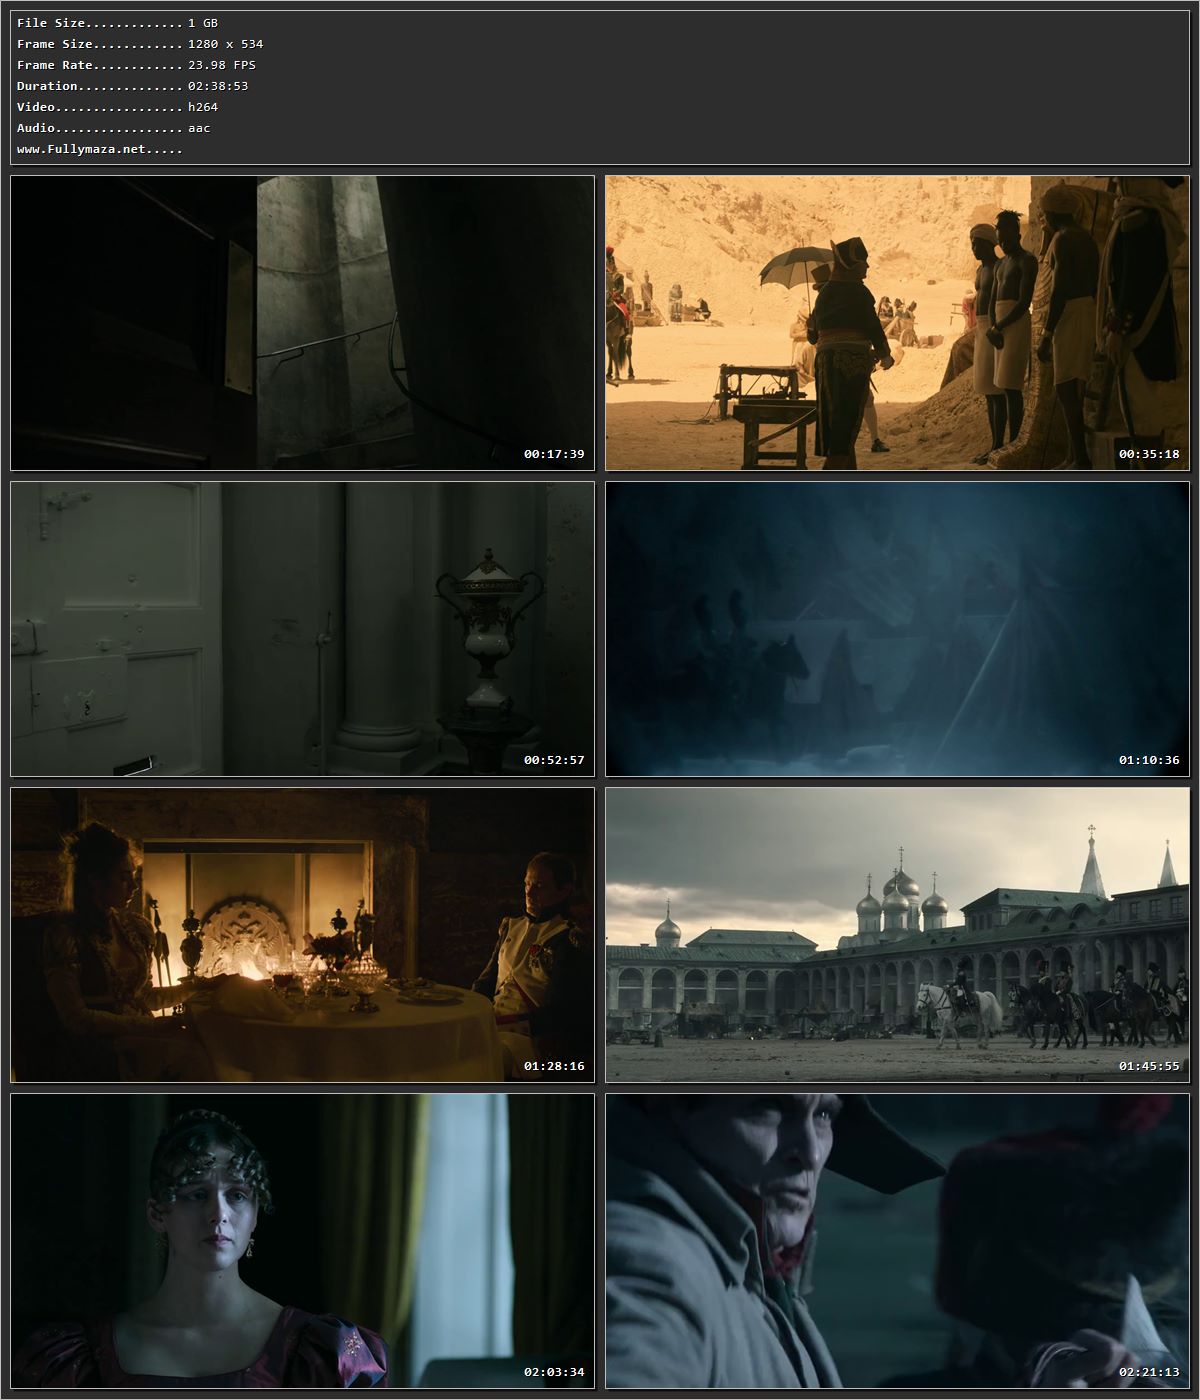The height and width of the screenshot is (1400, 1200).
Task: Click the 01:45:55 timestamp label
Action: (1149, 1066)
